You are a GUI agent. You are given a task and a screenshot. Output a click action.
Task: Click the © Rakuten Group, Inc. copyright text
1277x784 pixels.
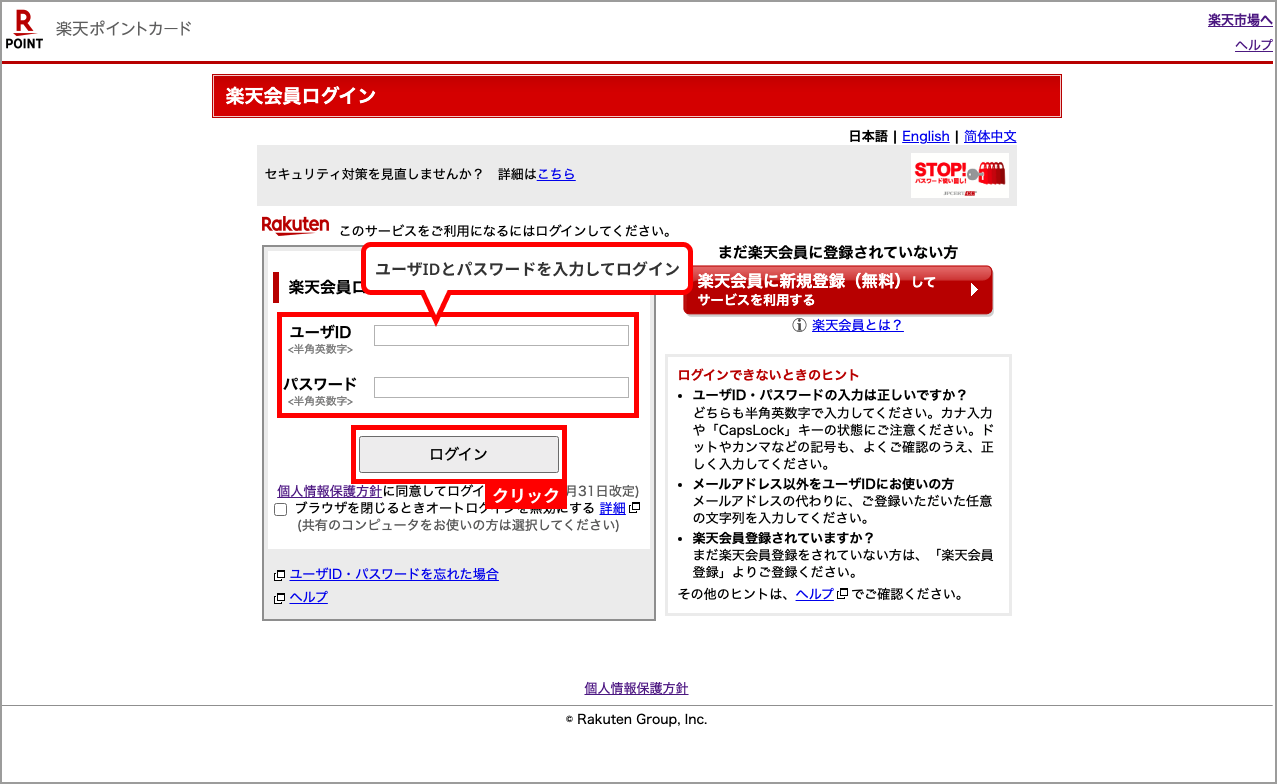(x=636, y=719)
